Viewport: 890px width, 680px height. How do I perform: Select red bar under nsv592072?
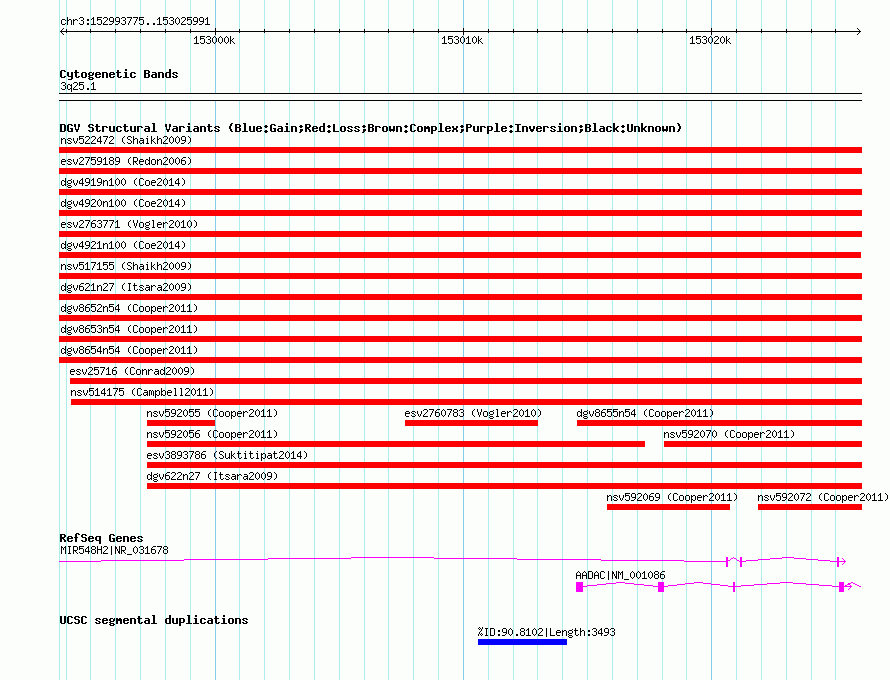(x=810, y=507)
